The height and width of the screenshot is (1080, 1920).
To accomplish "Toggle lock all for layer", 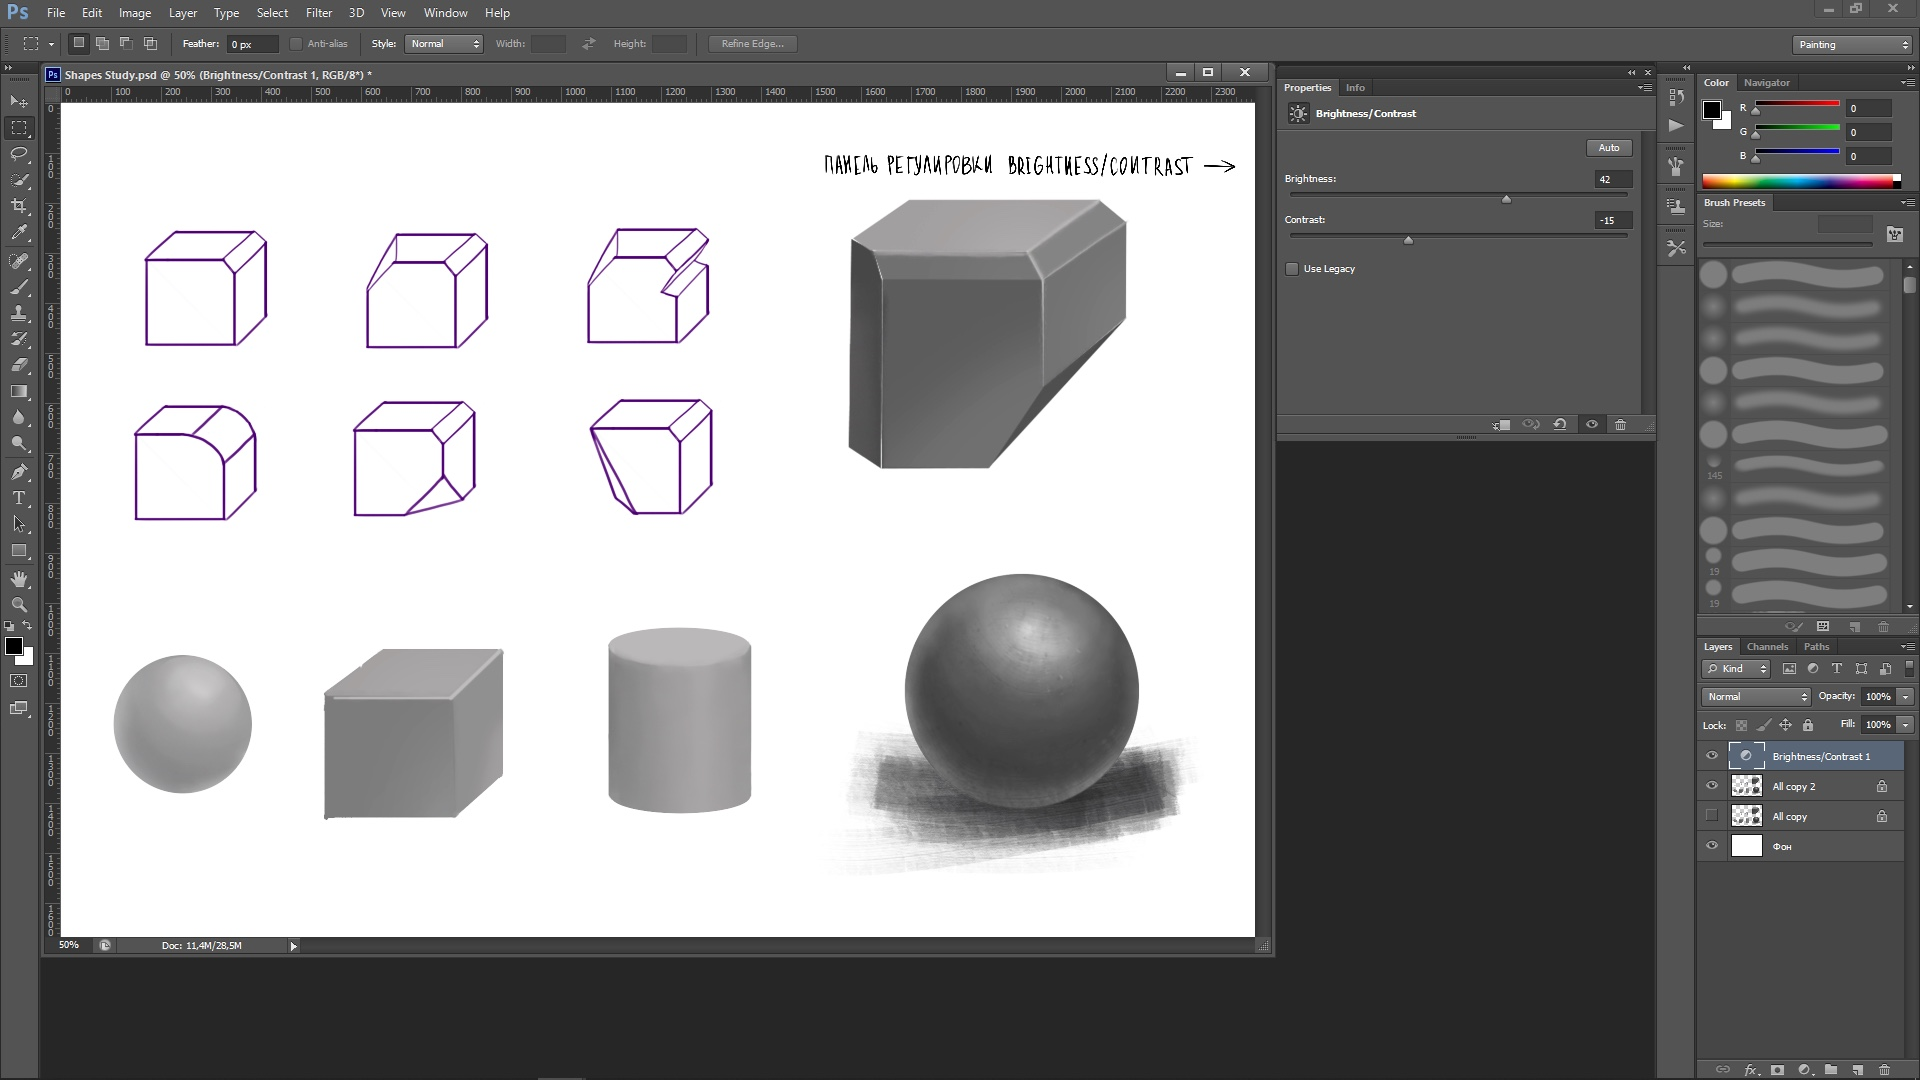I will click(1807, 725).
